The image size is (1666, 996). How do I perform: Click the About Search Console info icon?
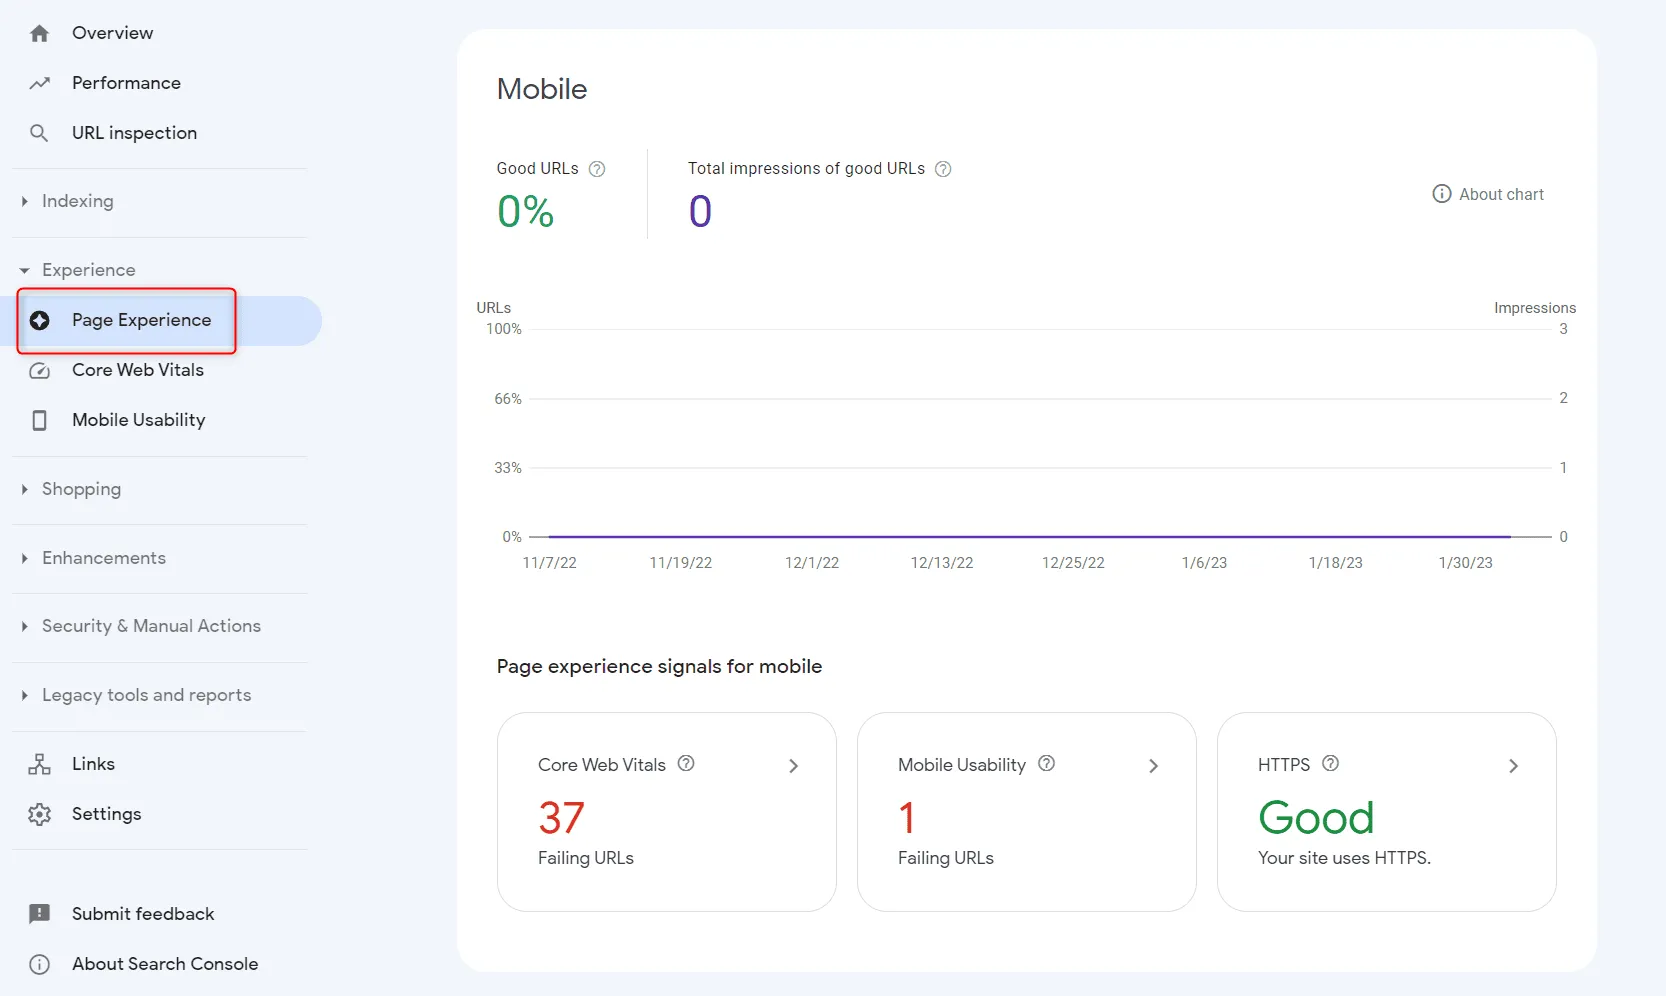pos(39,964)
